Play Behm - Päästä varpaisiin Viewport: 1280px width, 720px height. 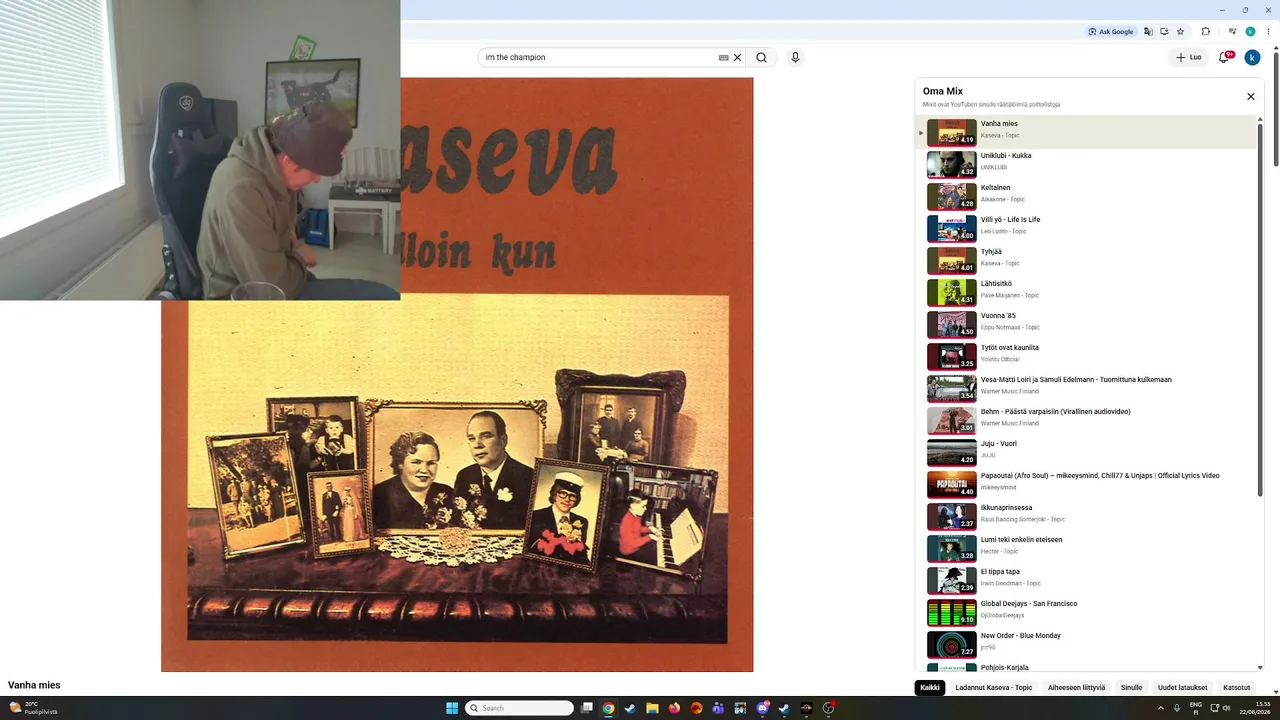click(x=1086, y=421)
